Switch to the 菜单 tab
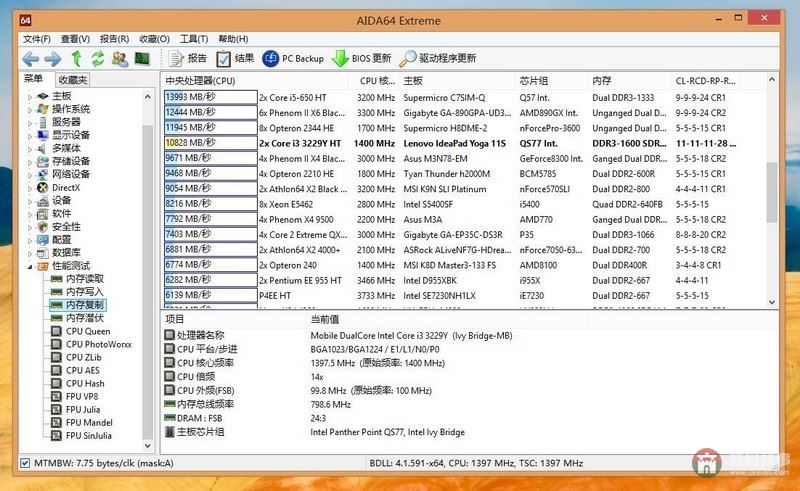This screenshot has height=491, width=800. pyautogui.click(x=34, y=79)
